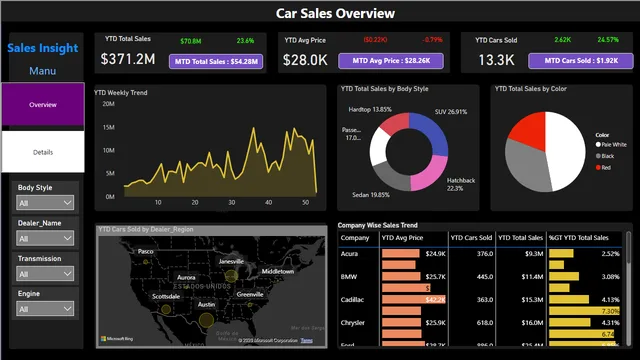Click the Janesville bubble on the map
The height and width of the screenshot is (360, 640).
(231, 276)
